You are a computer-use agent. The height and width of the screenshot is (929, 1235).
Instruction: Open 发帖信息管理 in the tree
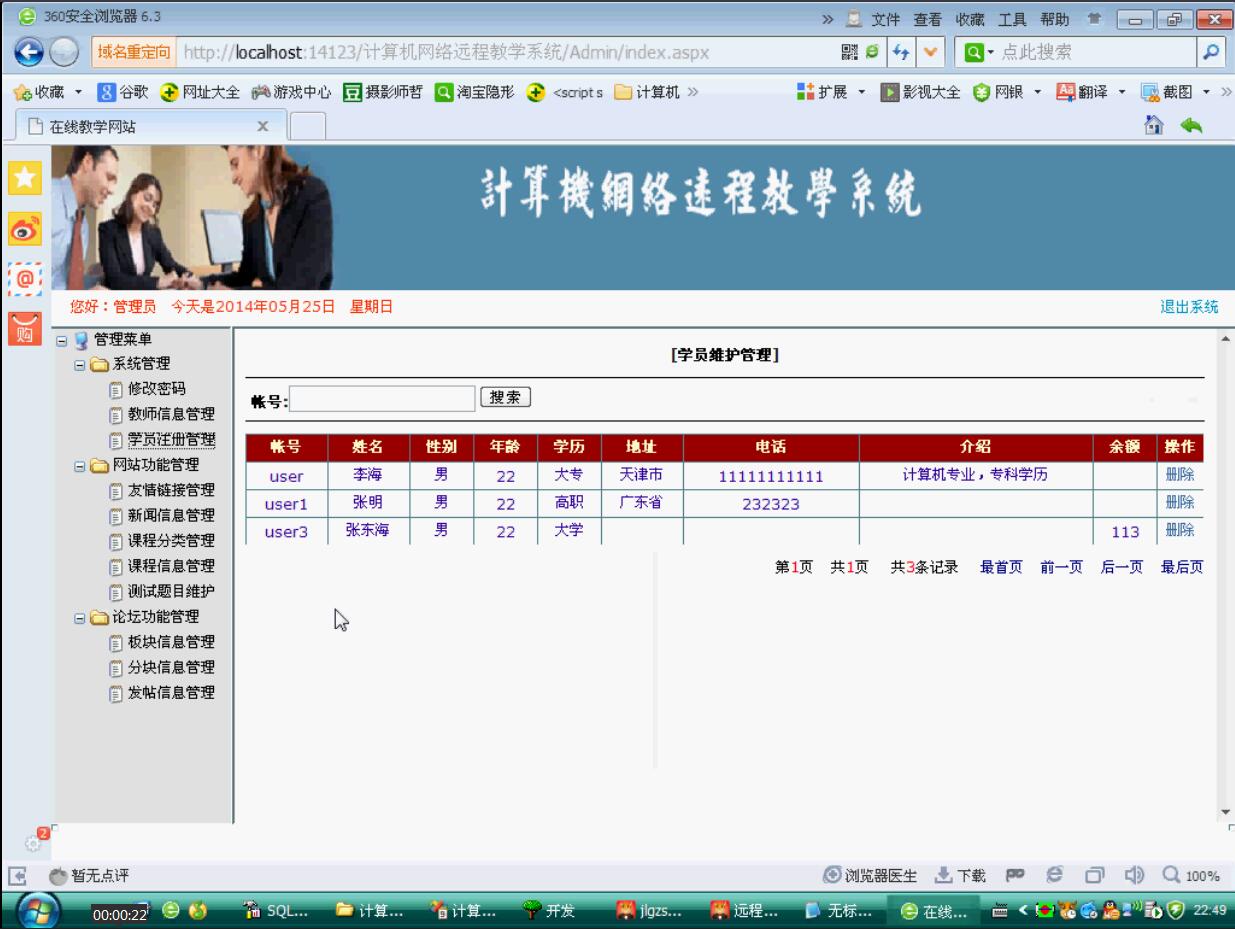(x=171, y=693)
